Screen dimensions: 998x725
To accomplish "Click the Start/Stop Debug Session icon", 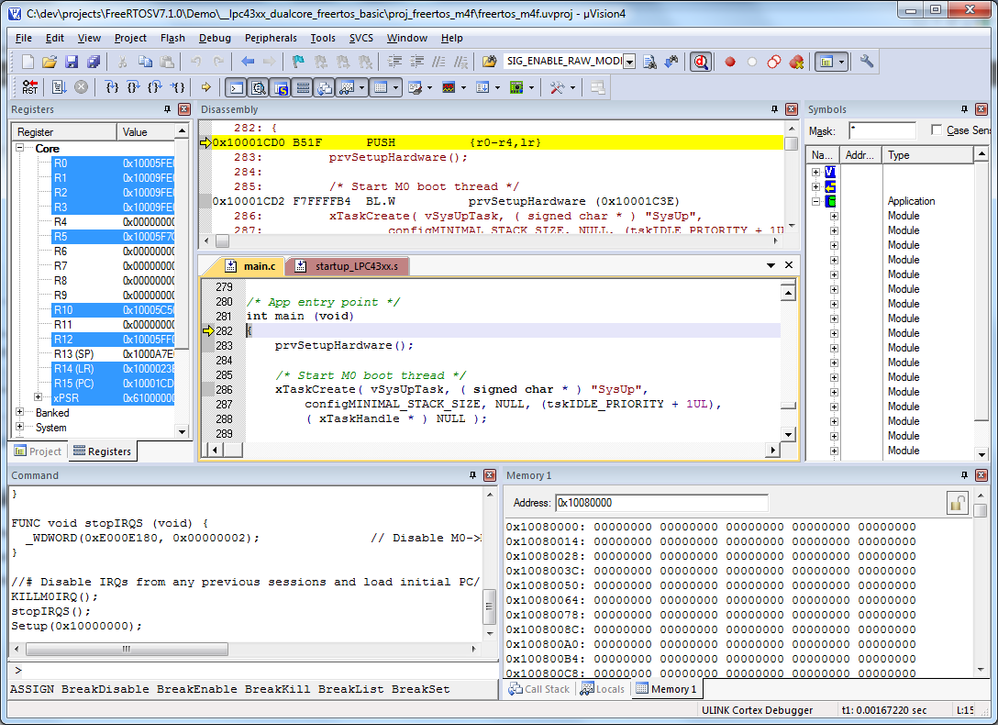I will click(700, 62).
